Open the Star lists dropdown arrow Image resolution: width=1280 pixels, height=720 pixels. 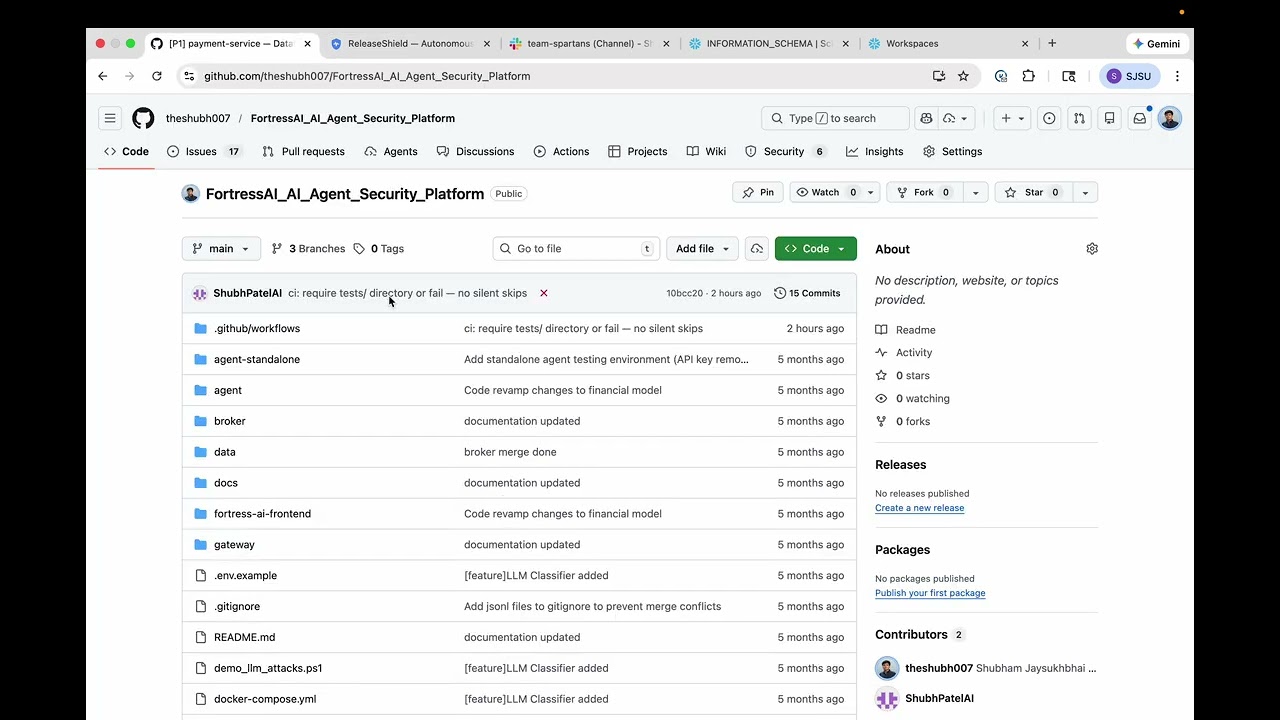(x=1085, y=192)
